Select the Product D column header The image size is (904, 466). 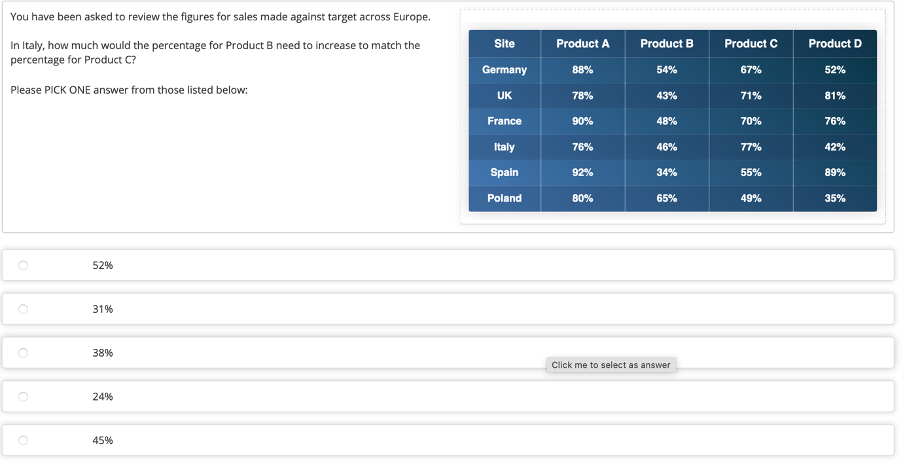click(835, 44)
